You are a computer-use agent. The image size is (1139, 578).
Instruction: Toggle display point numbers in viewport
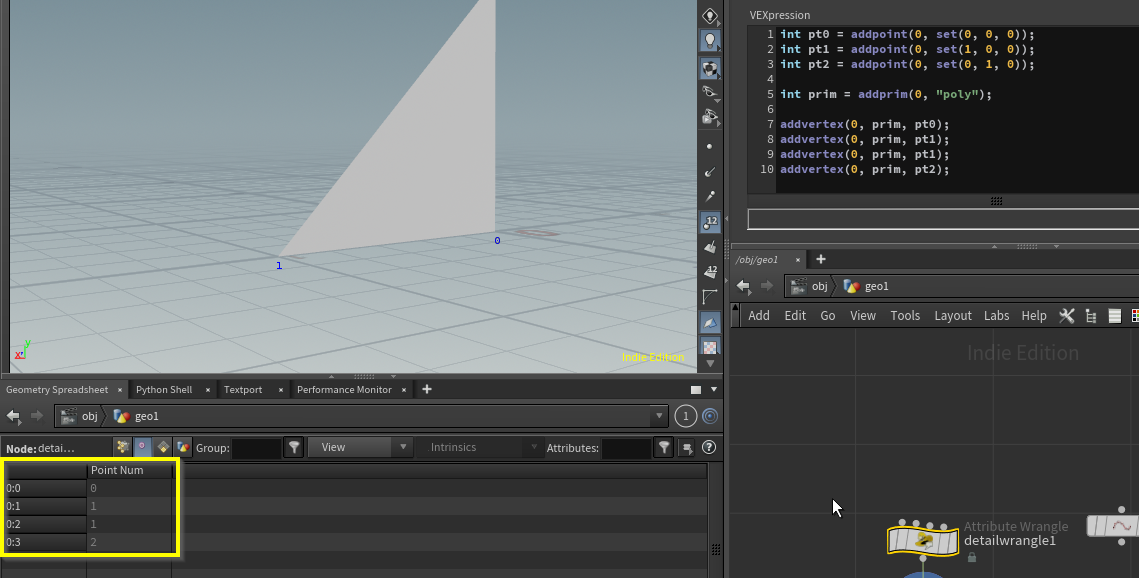coord(710,222)
